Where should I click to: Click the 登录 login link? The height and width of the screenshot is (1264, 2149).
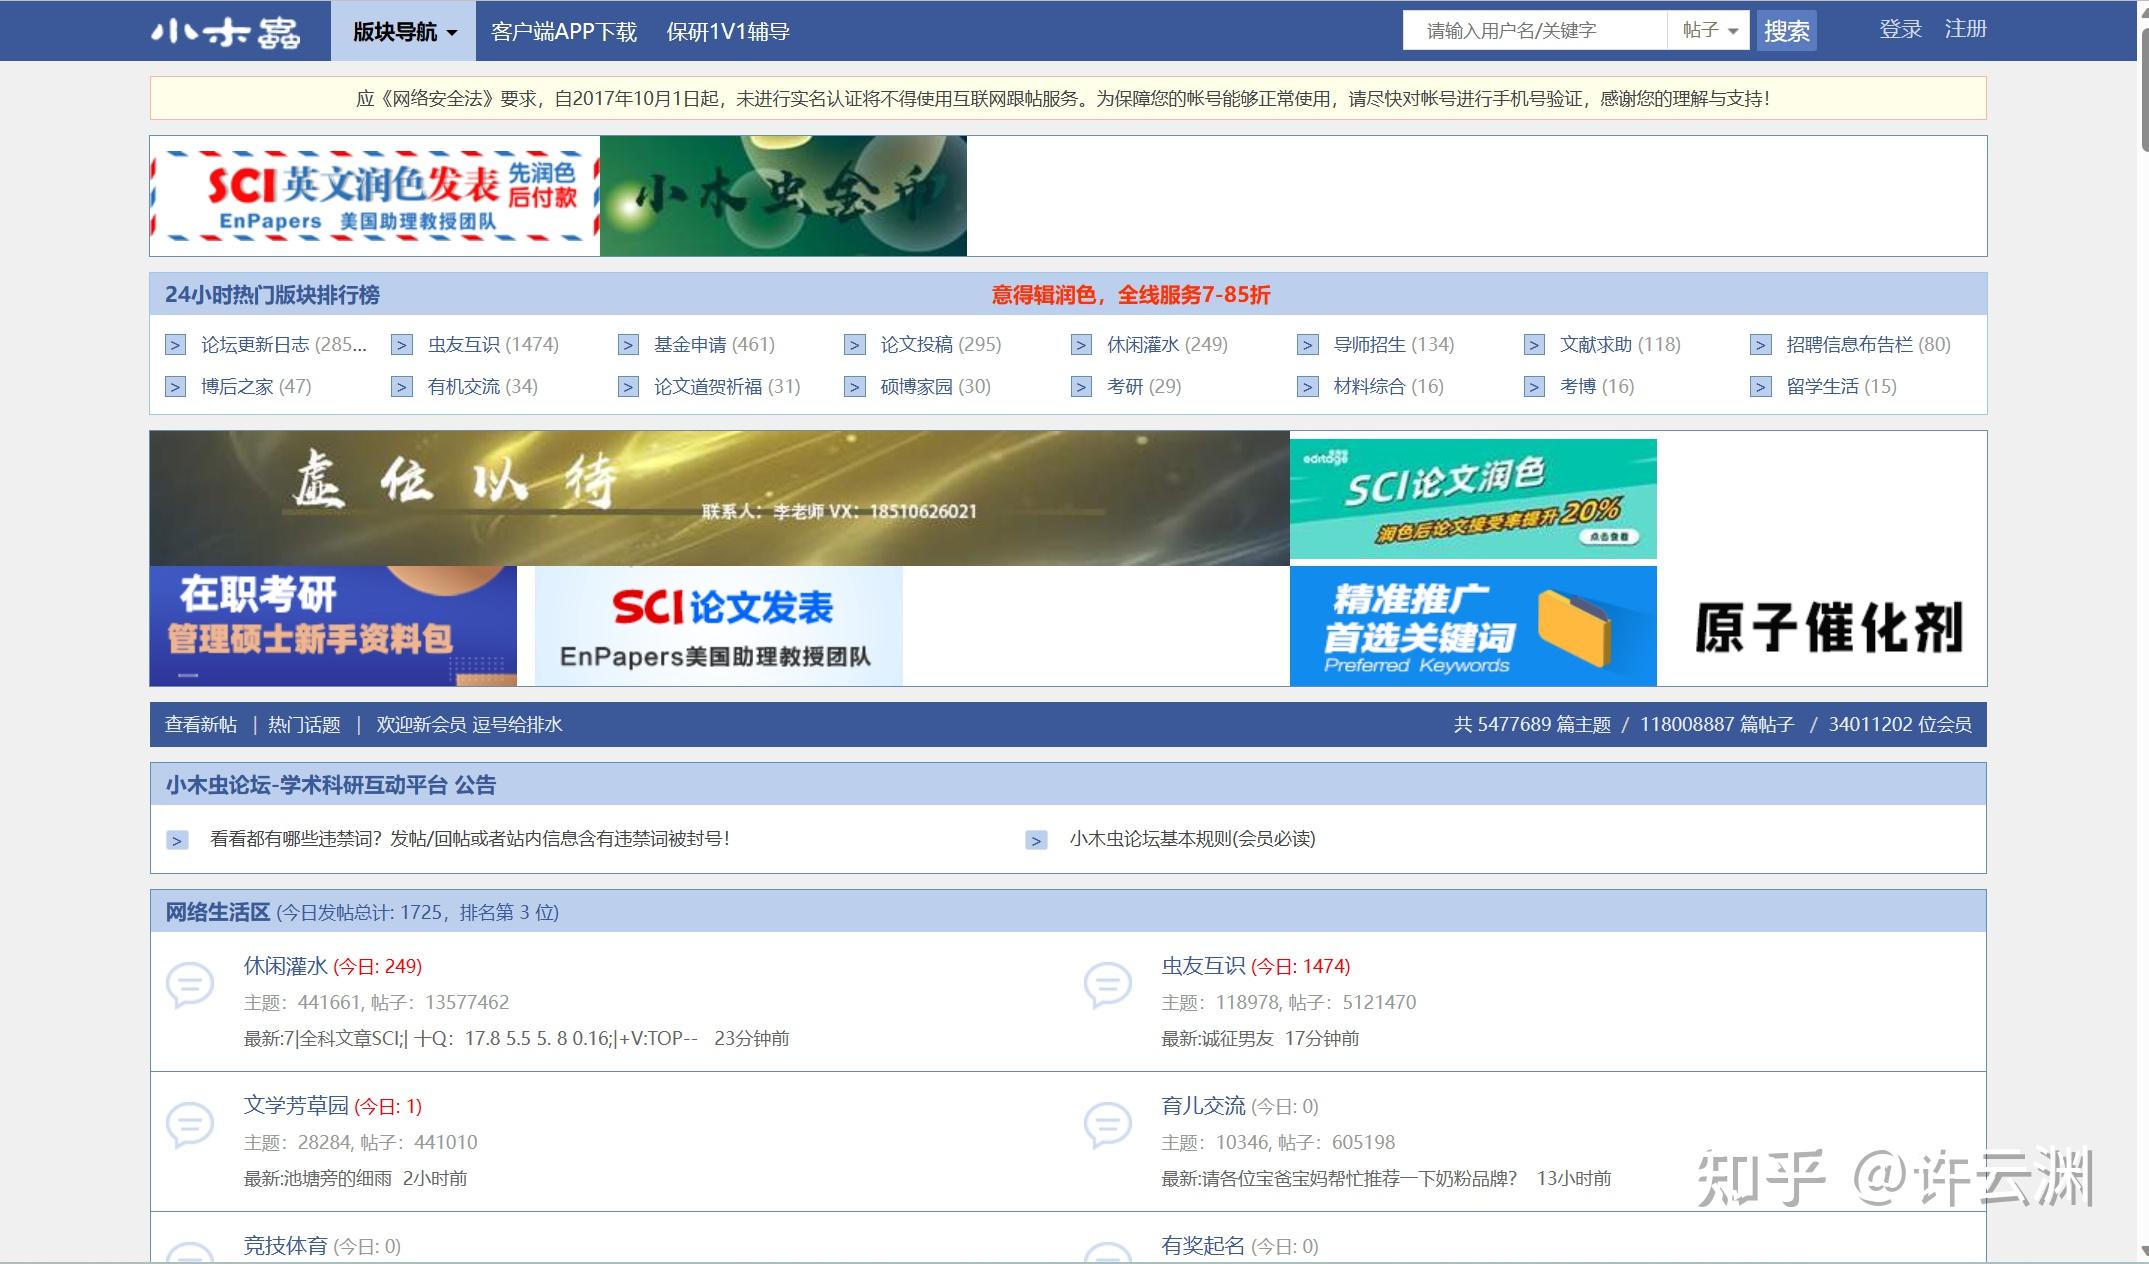tap(1900, 30)
